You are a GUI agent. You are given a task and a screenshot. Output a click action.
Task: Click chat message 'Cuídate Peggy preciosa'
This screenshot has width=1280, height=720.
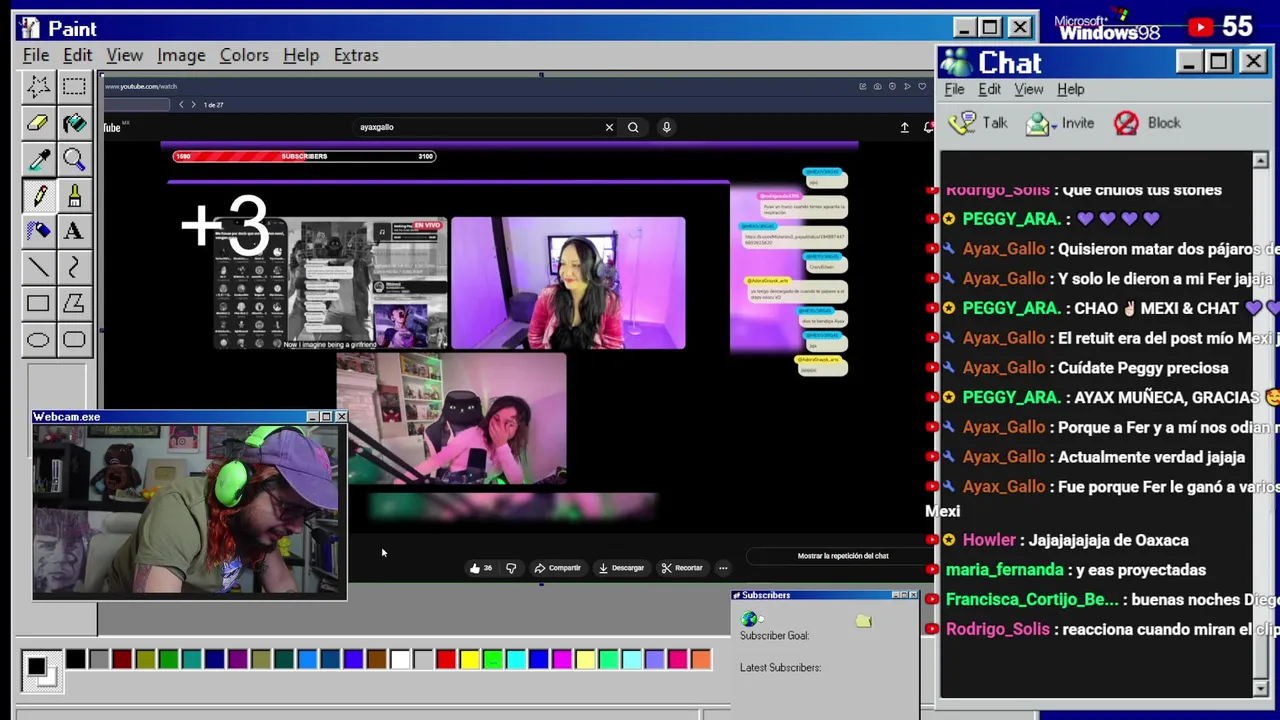tap(1143, 368)
